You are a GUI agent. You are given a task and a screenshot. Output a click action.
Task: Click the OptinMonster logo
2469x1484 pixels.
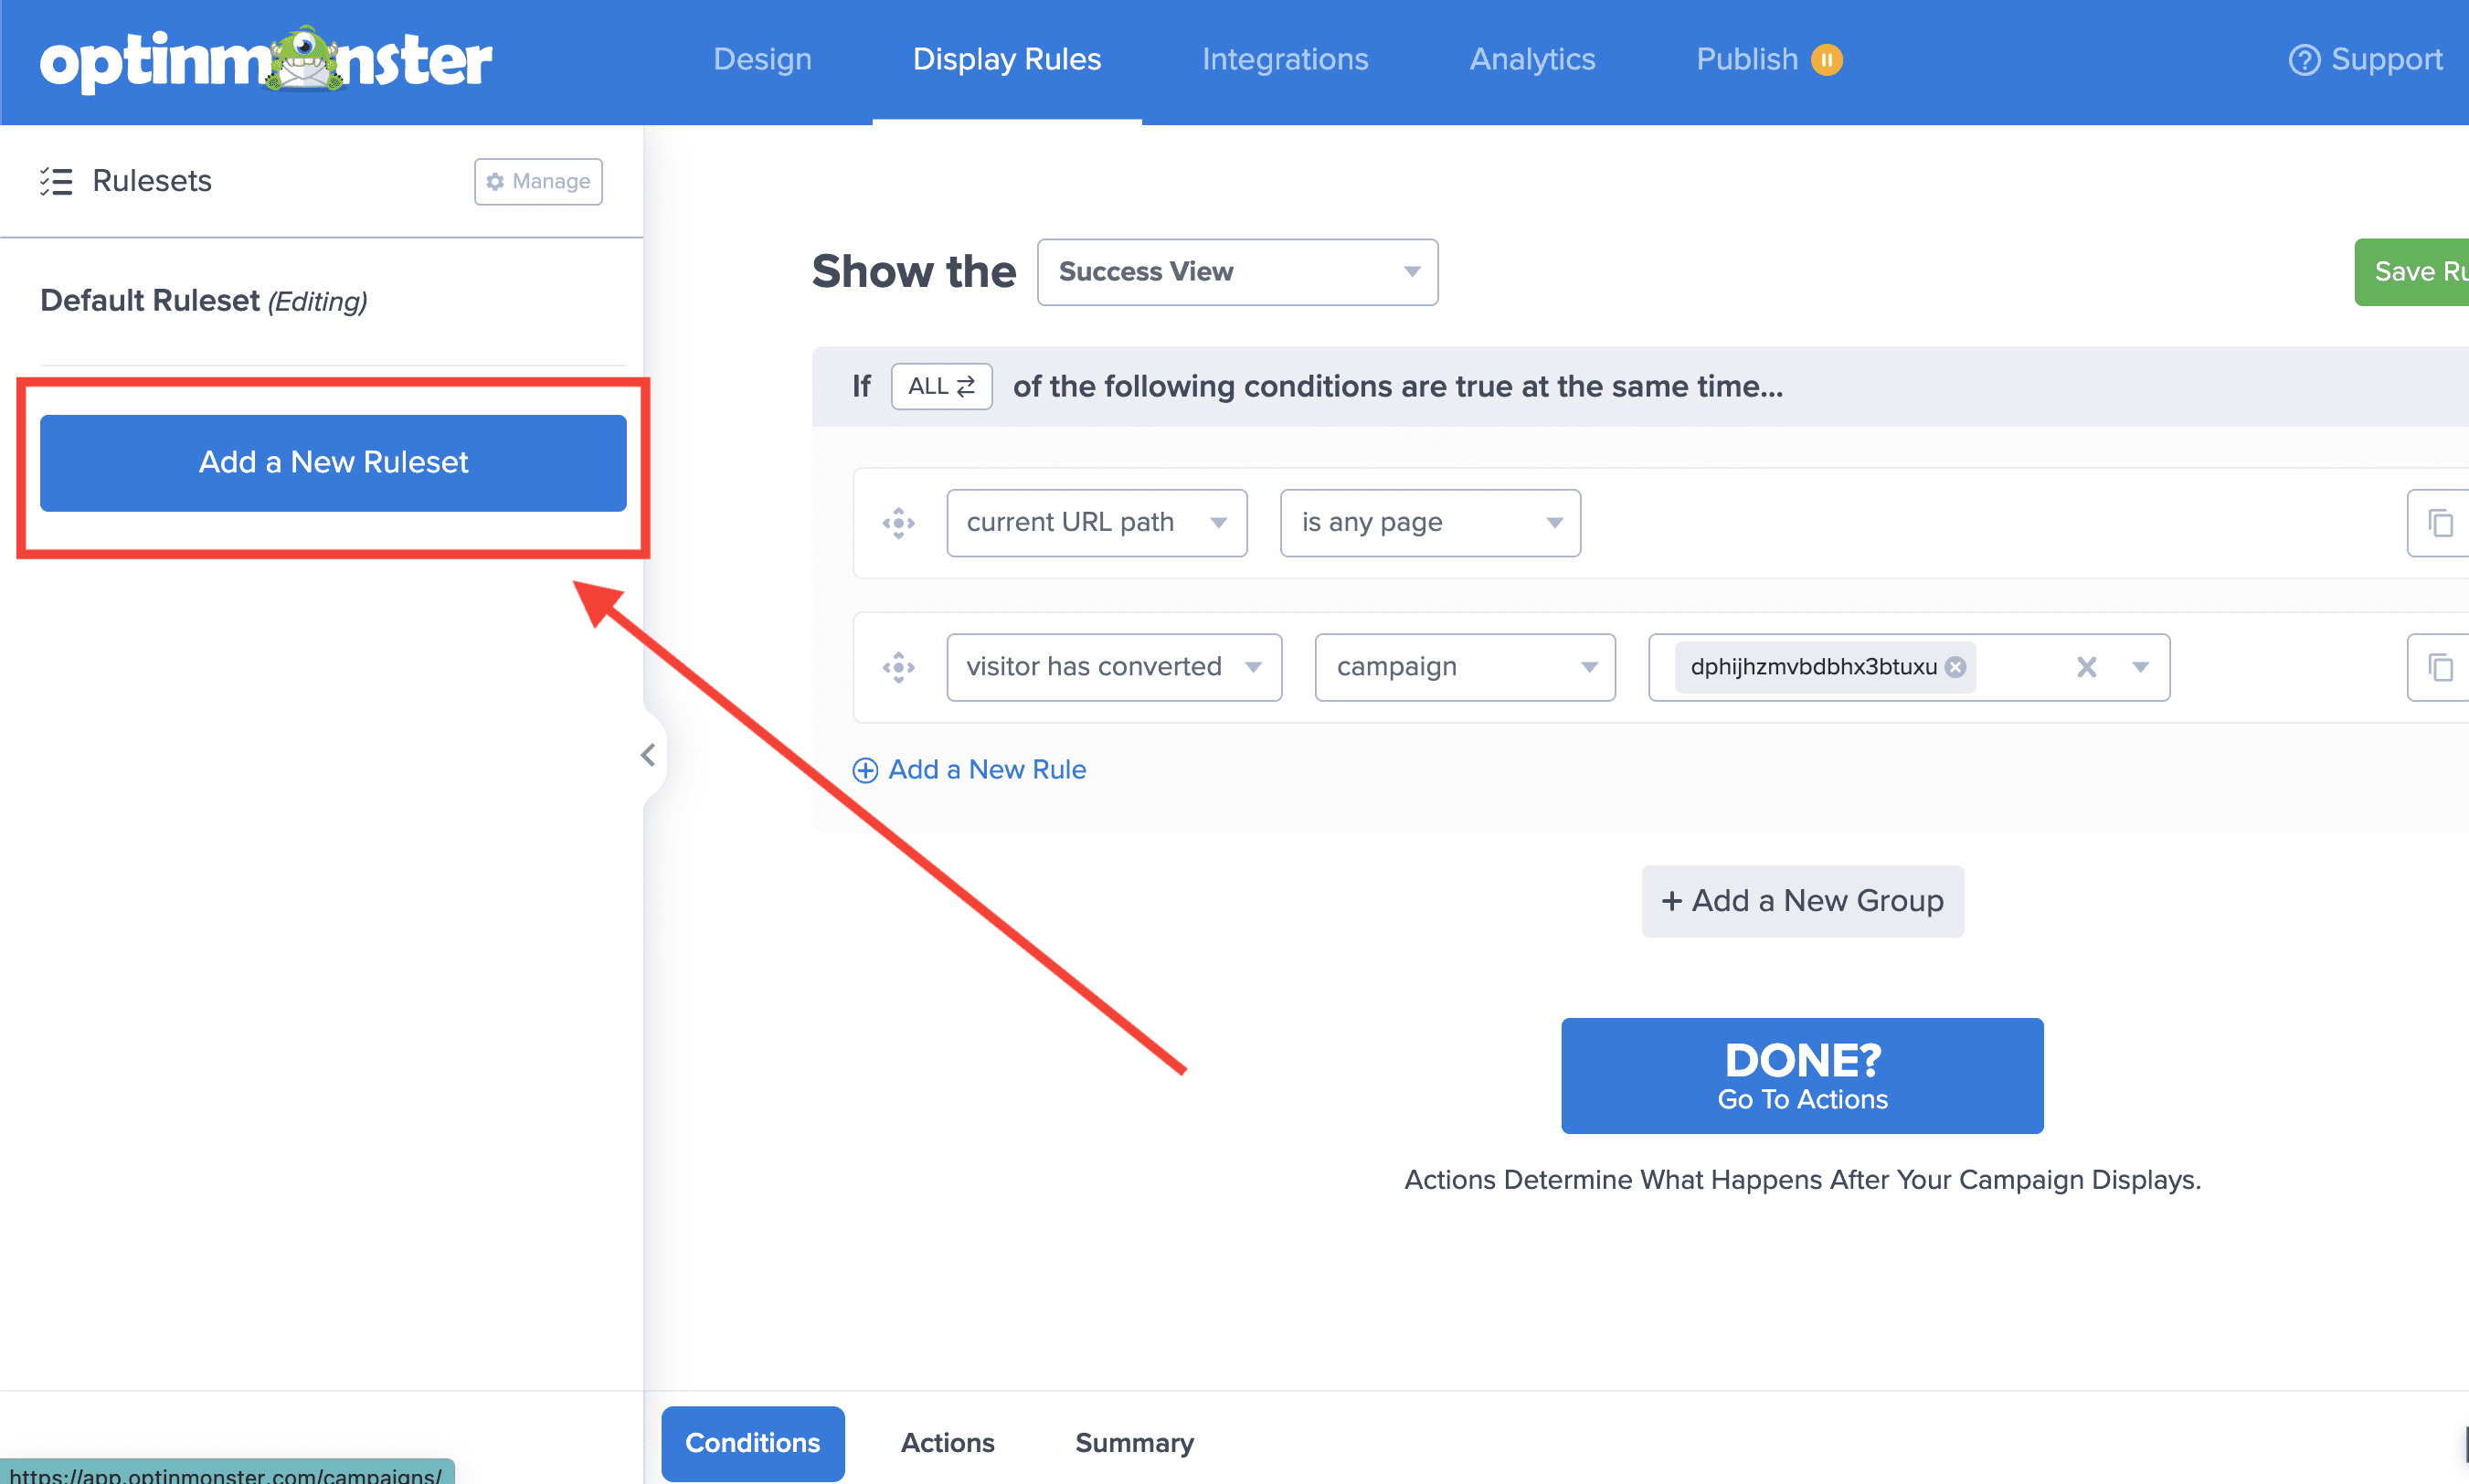coord(265,60)
